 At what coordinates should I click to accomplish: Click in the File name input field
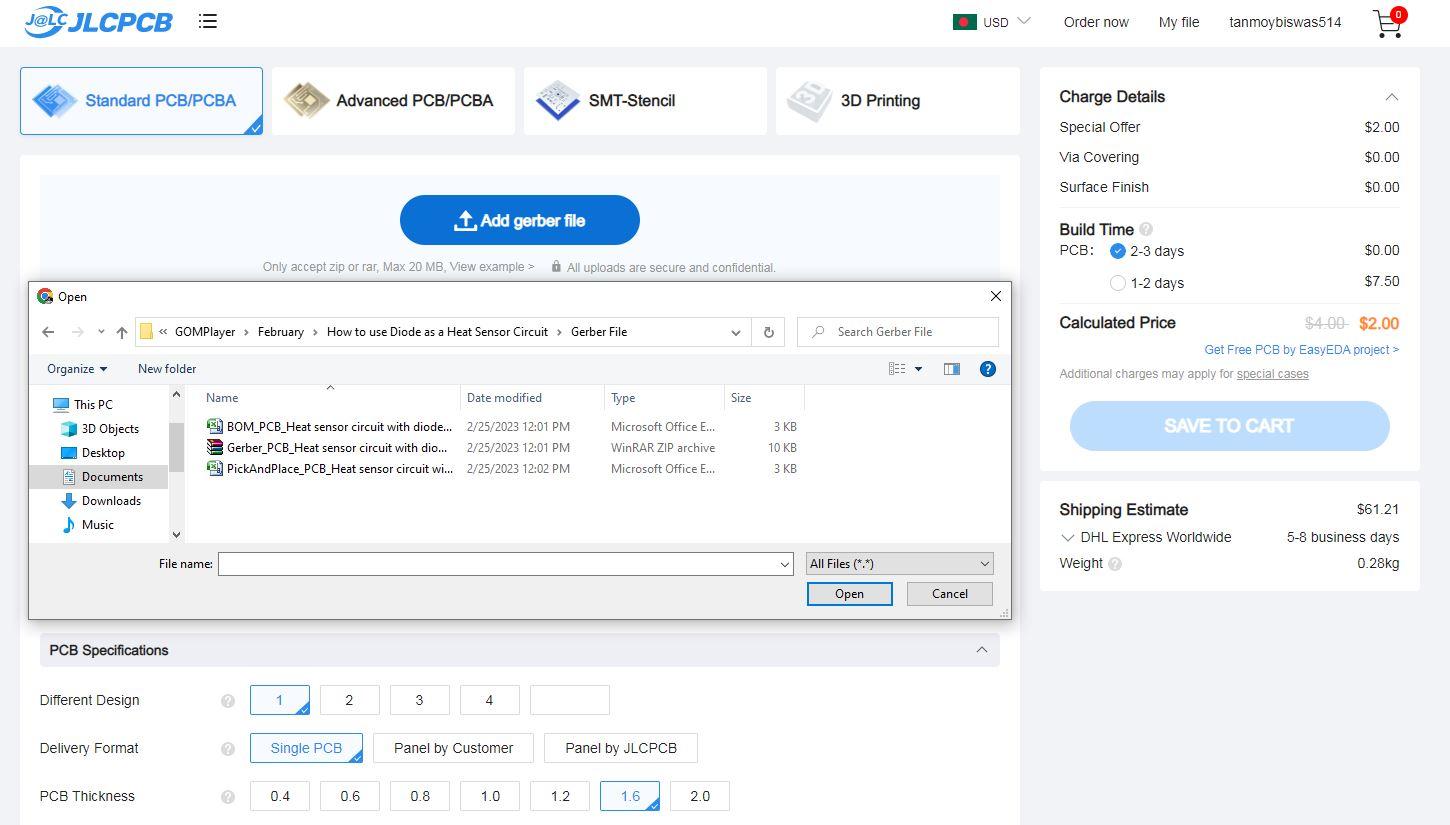click(x=506, y=564)
